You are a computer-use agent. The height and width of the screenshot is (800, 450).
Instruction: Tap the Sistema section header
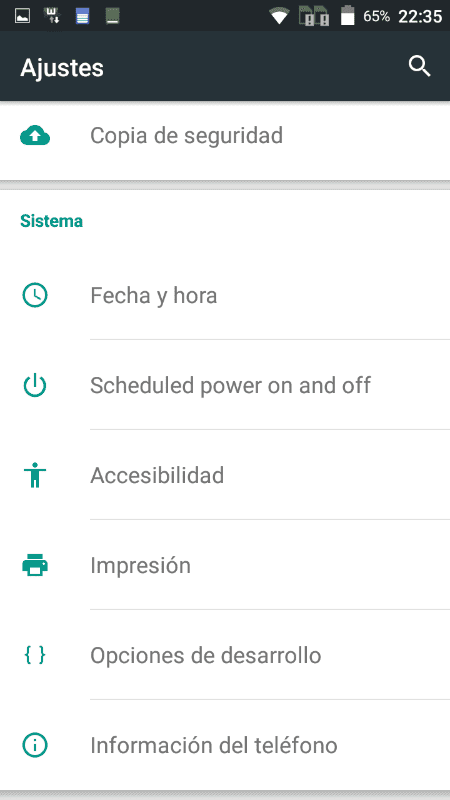coord(52,221)
